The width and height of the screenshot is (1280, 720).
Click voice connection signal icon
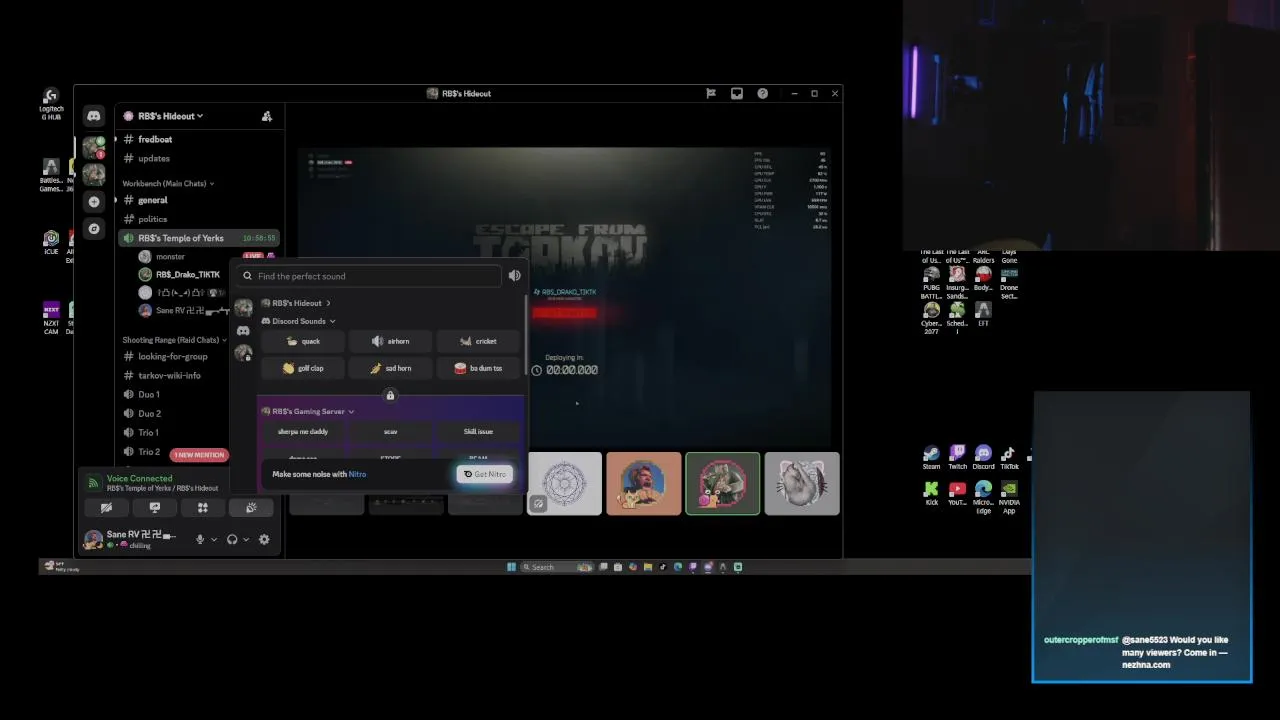coord(93,483)
